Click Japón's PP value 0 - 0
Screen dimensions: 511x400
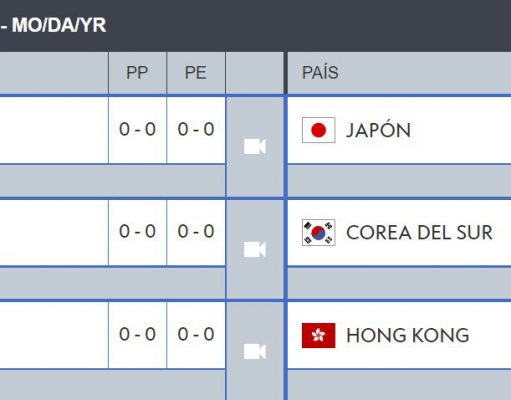tap(137, 129)
